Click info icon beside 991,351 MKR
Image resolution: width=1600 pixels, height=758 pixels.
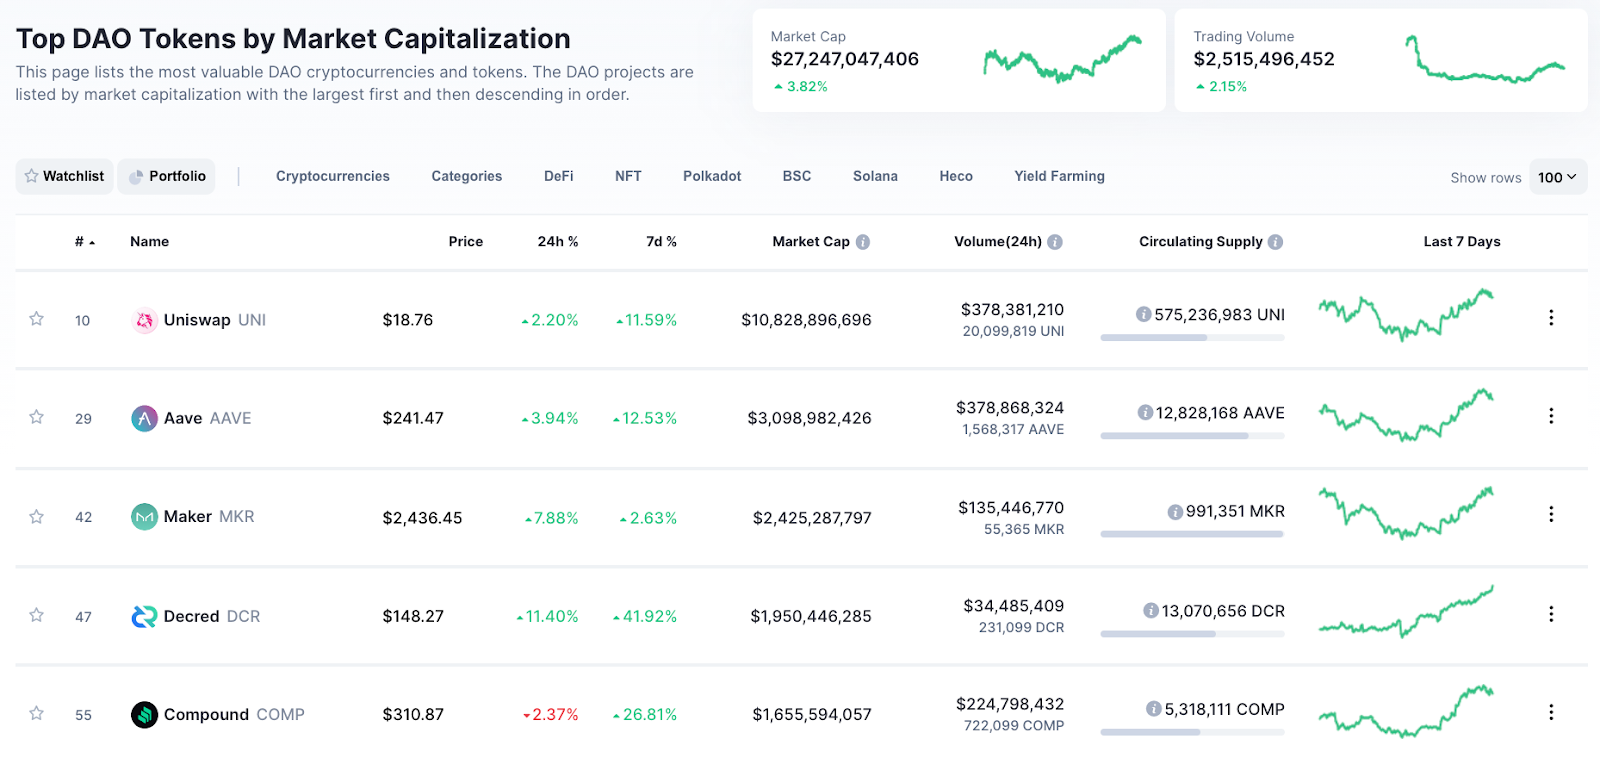coord(1175,512)
